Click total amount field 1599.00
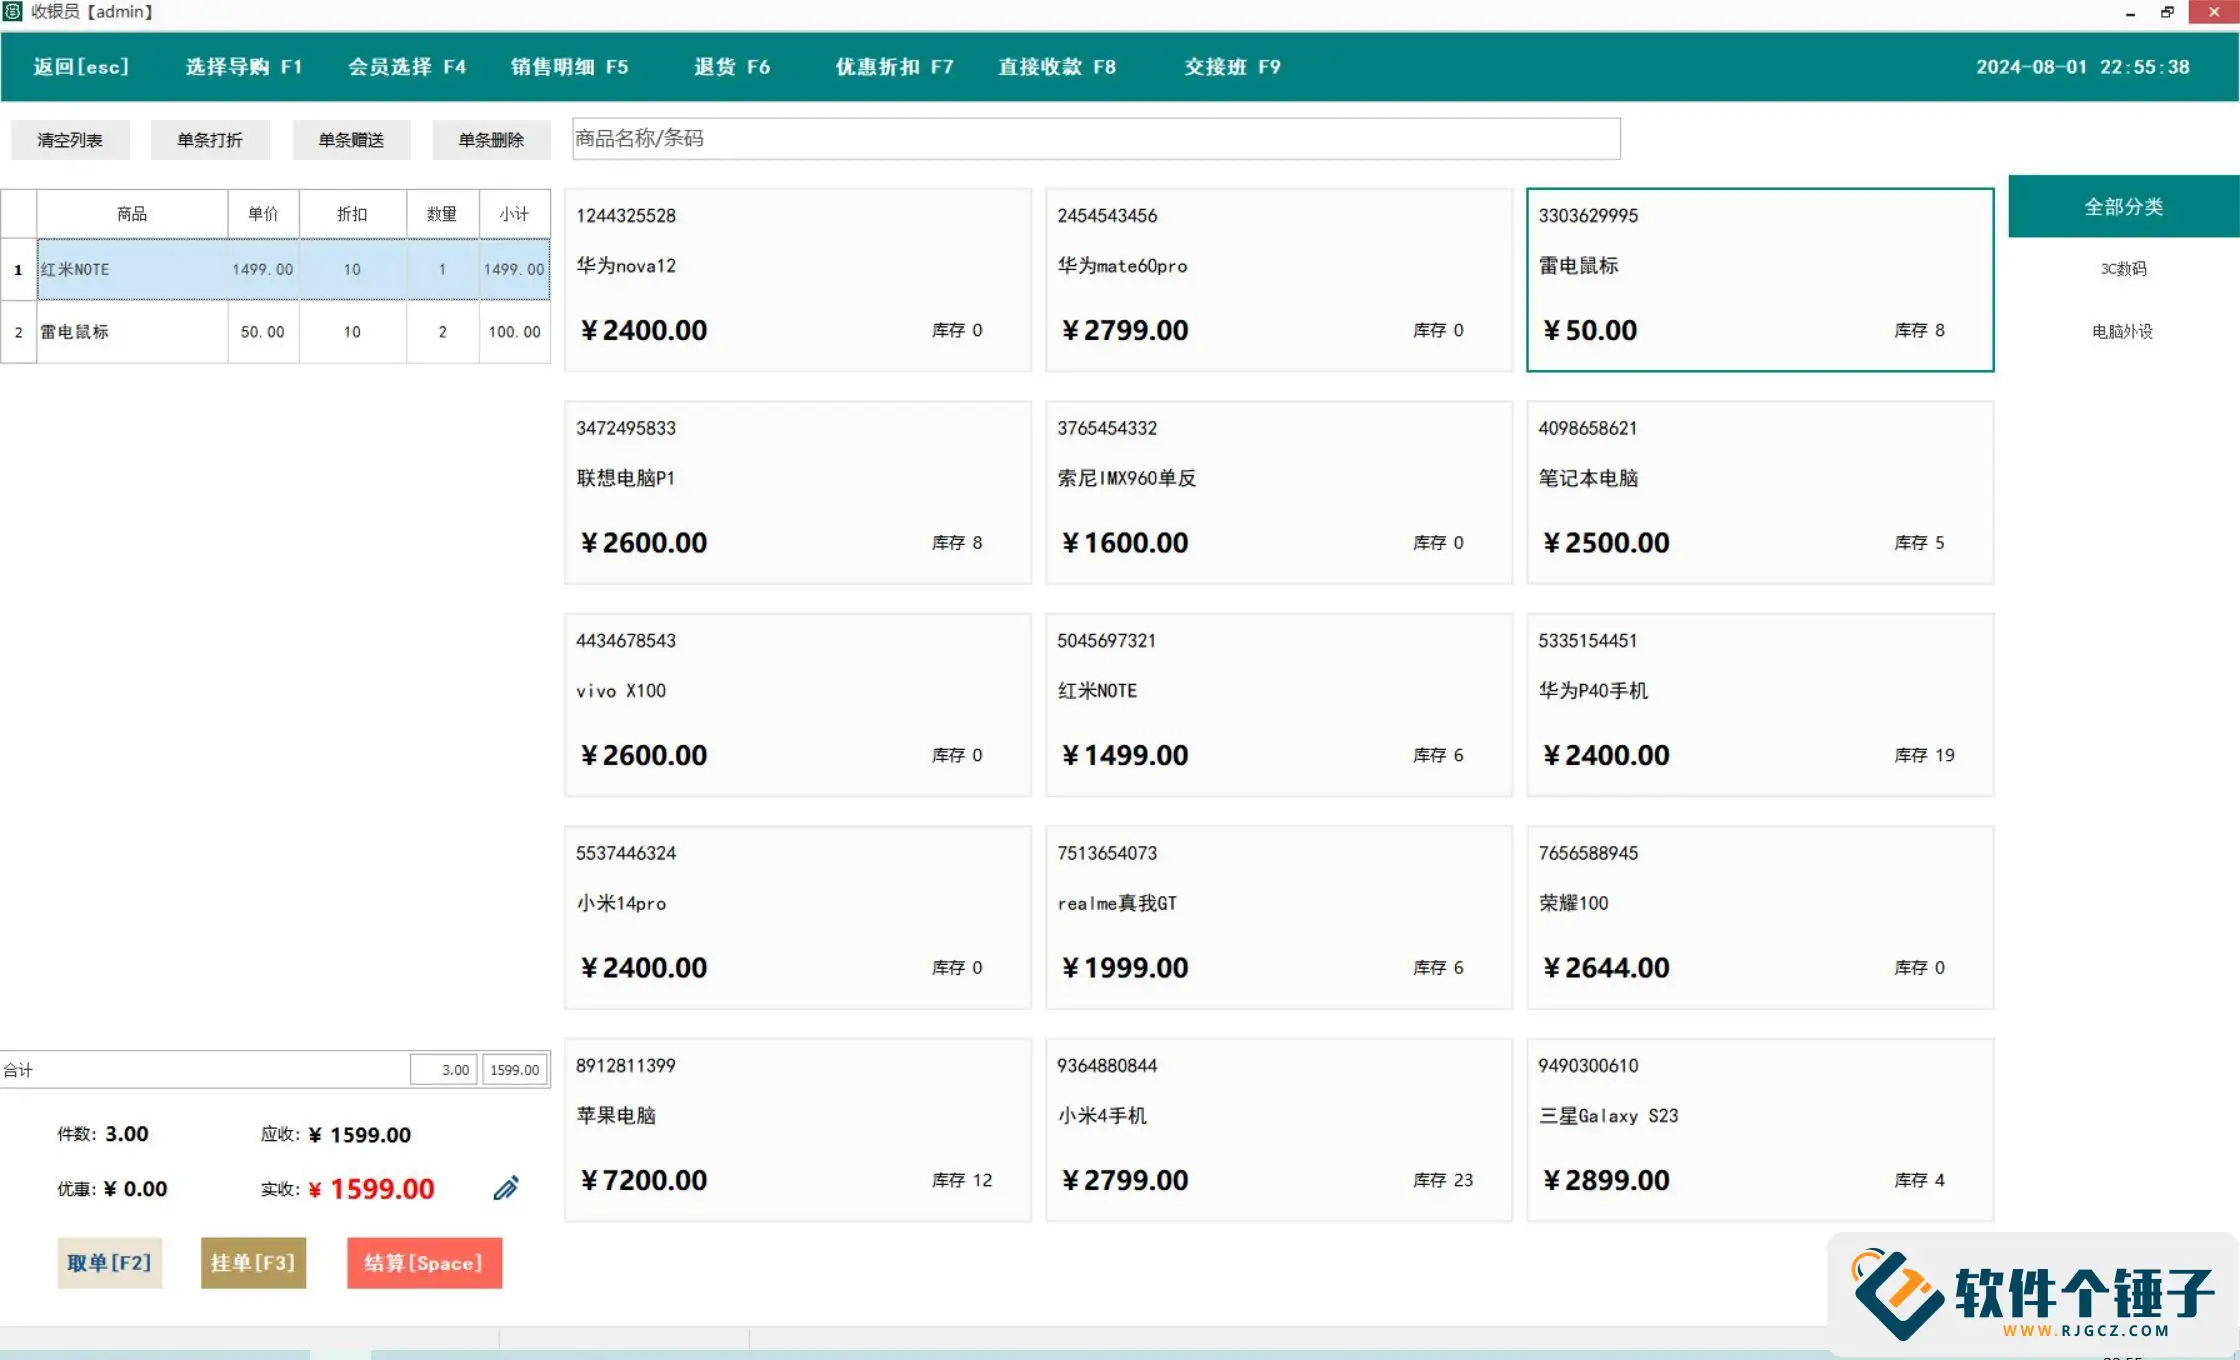Screen dimensions: 2240x1360 [514, 1069]
